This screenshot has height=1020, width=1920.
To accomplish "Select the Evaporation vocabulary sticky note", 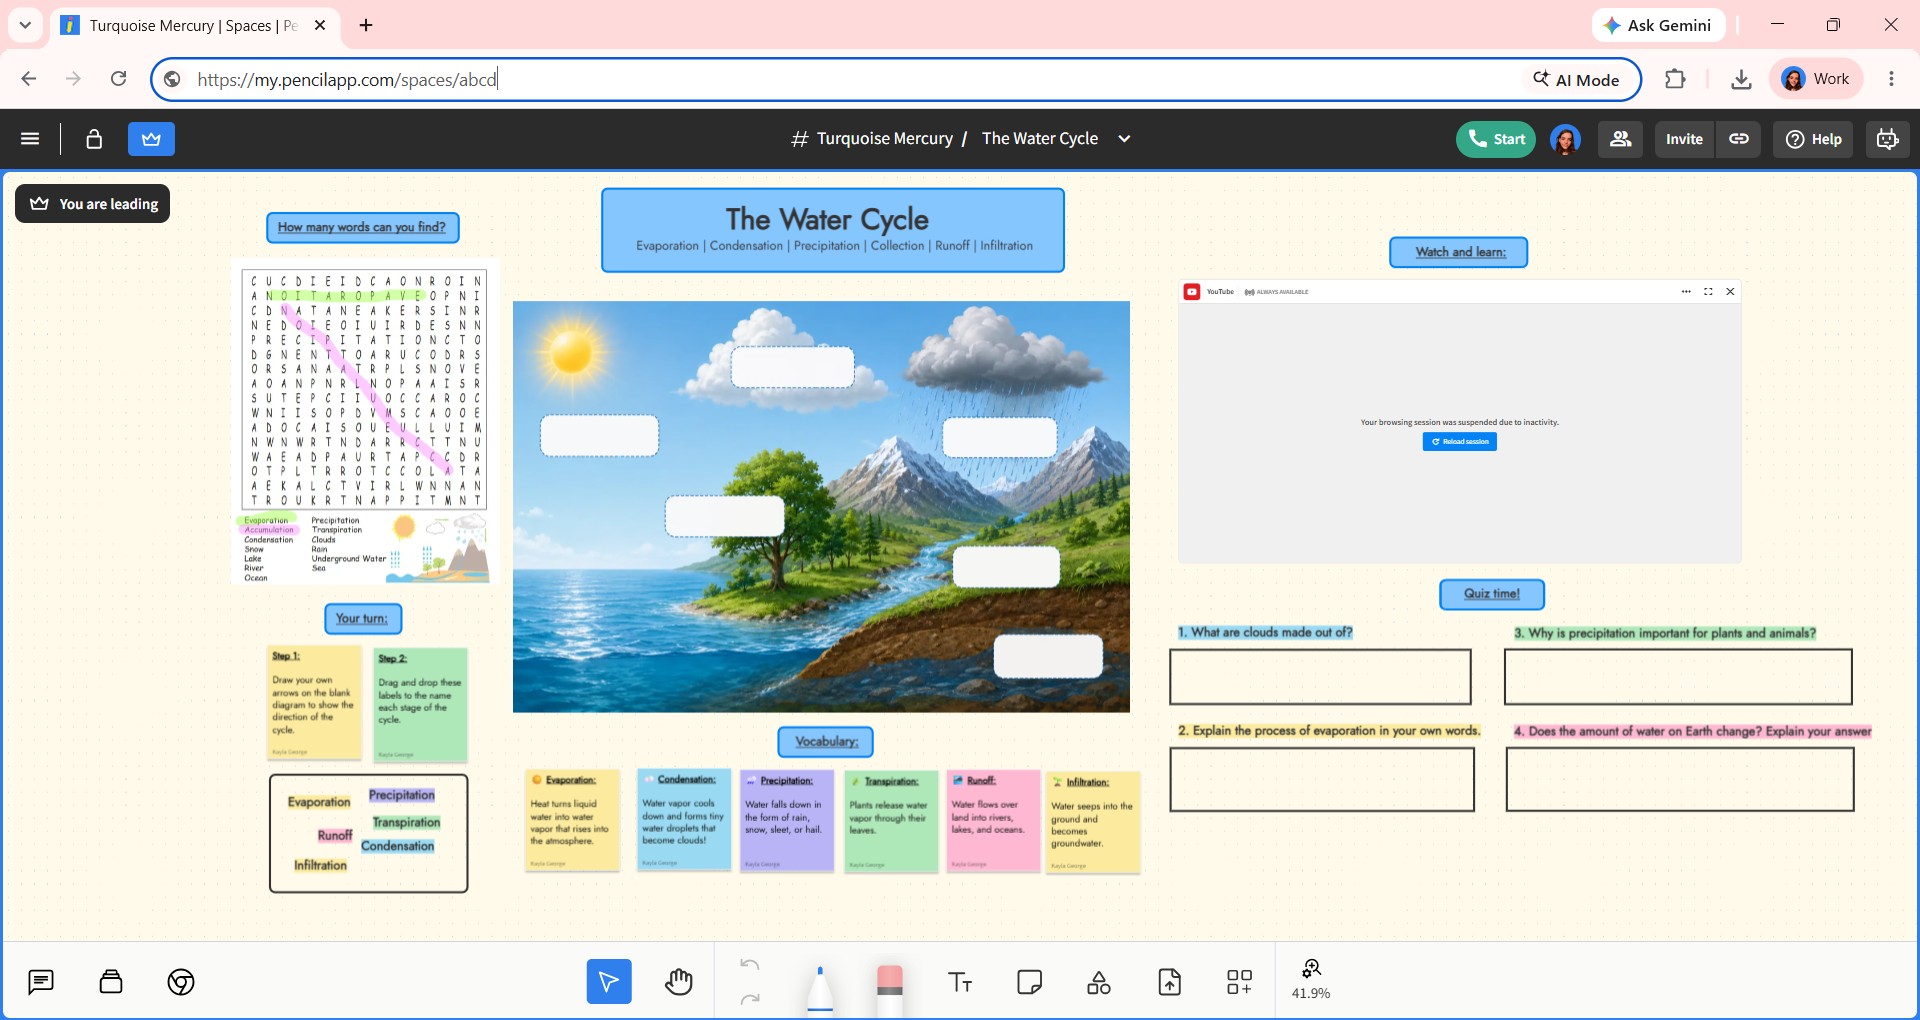I will 573,821.
